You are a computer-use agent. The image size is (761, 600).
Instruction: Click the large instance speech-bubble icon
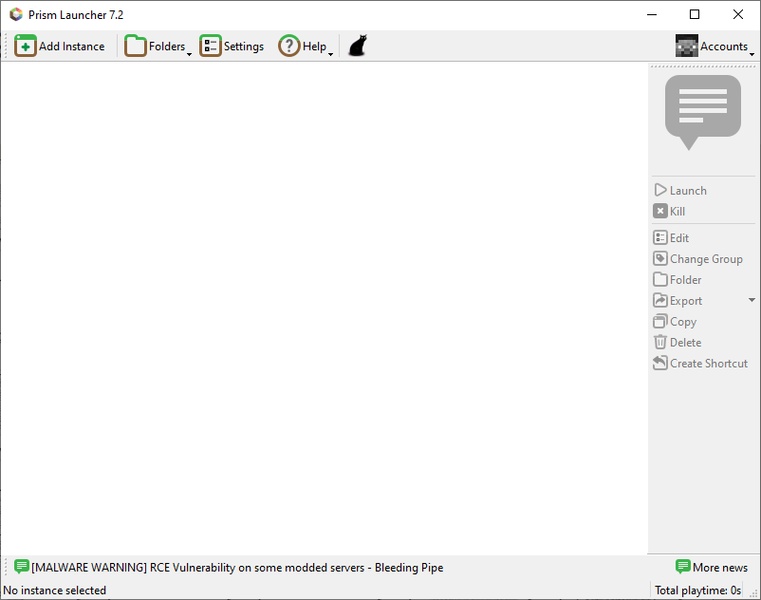(702, 112)
